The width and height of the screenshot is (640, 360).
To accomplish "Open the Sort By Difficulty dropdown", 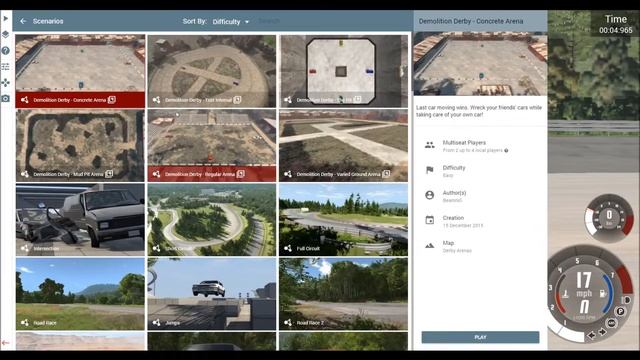I will (x=231, y=22).
